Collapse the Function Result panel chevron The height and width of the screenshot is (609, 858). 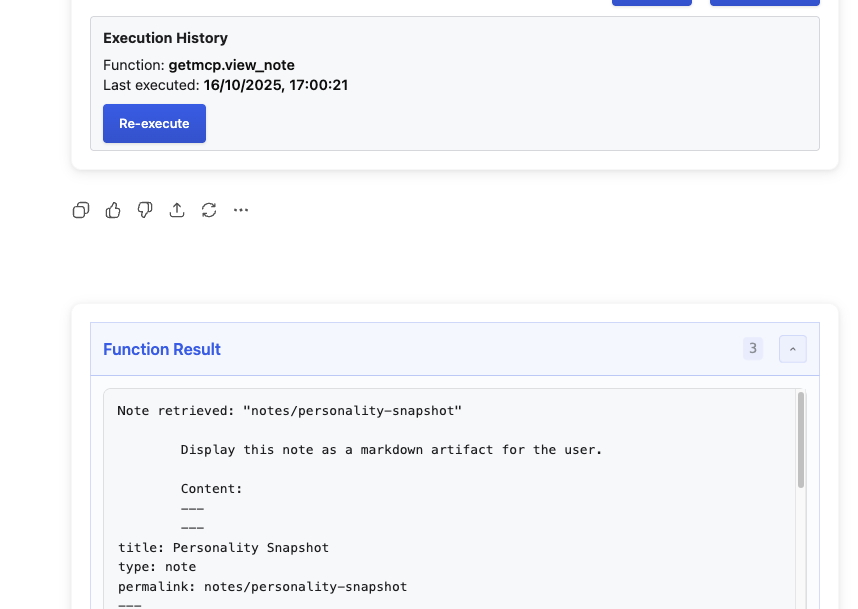point(792,349)
